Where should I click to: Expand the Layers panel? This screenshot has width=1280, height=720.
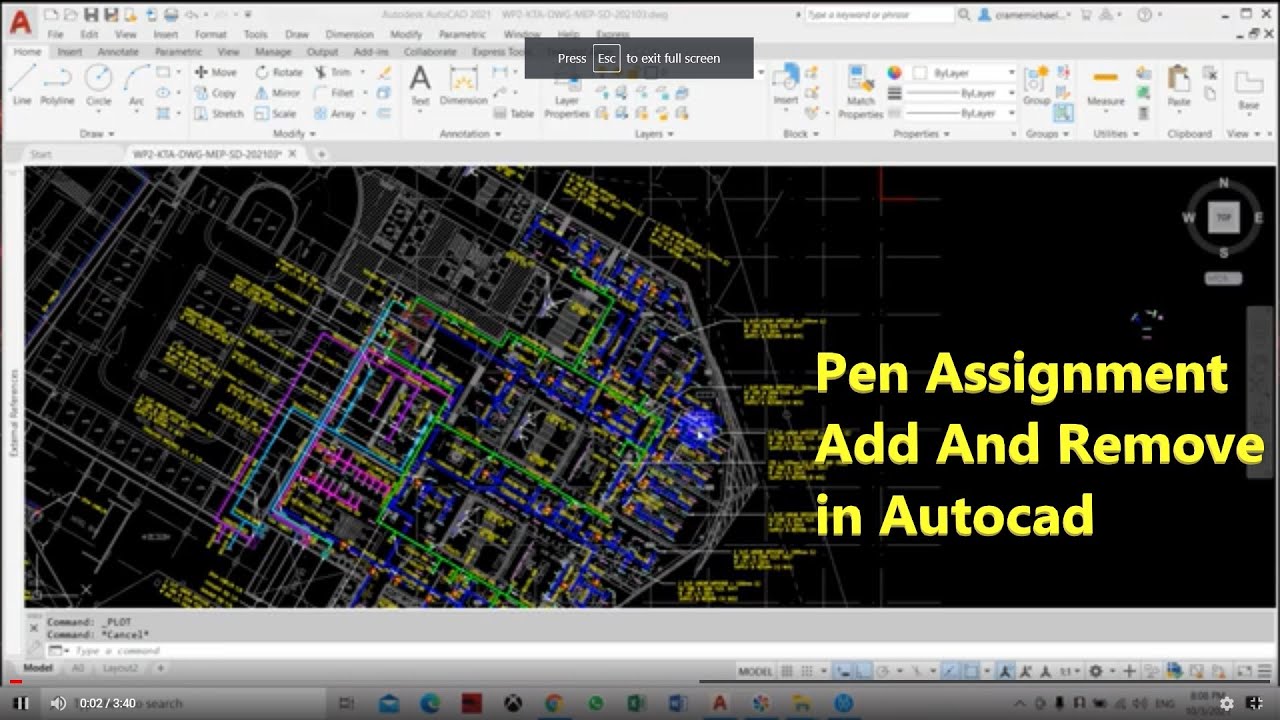[654, 133]
